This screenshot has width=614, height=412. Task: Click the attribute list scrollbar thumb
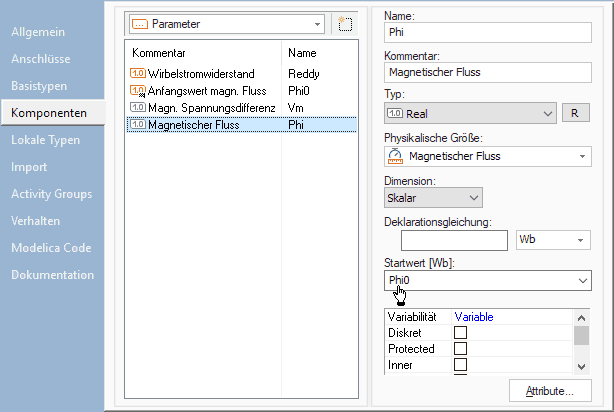point(581,336)
